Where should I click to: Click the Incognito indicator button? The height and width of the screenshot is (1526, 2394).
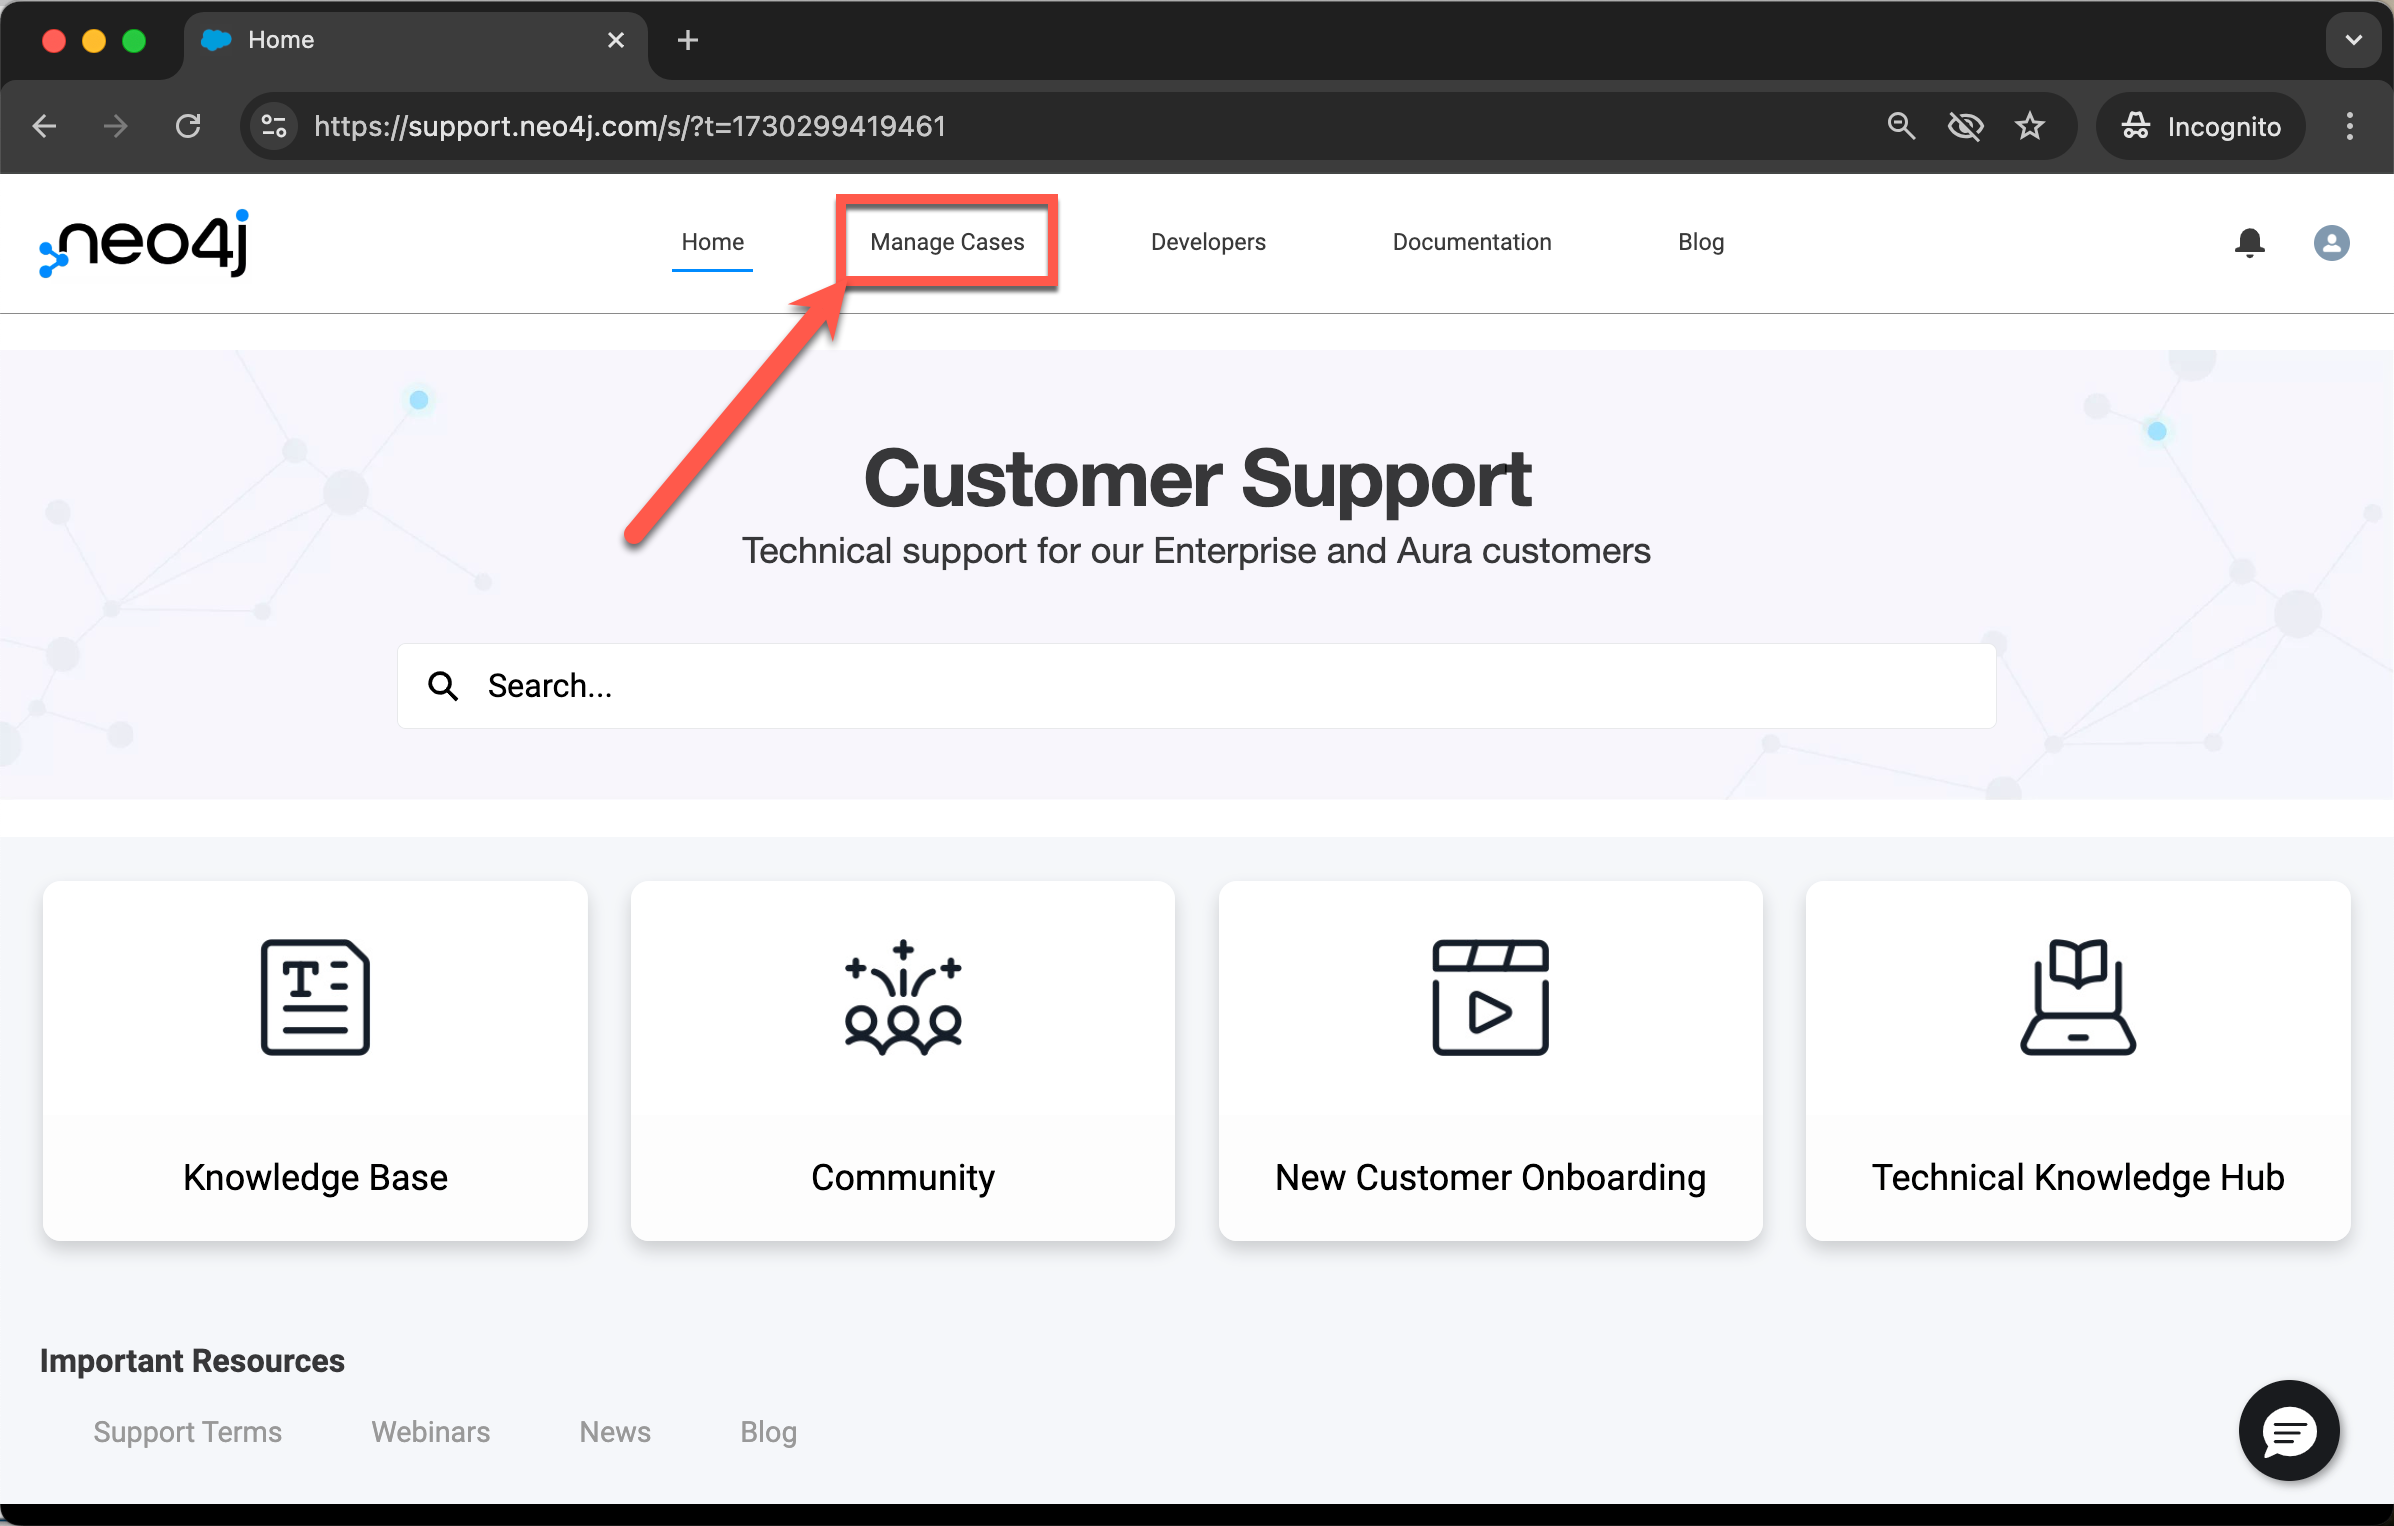coord(2201,126)
